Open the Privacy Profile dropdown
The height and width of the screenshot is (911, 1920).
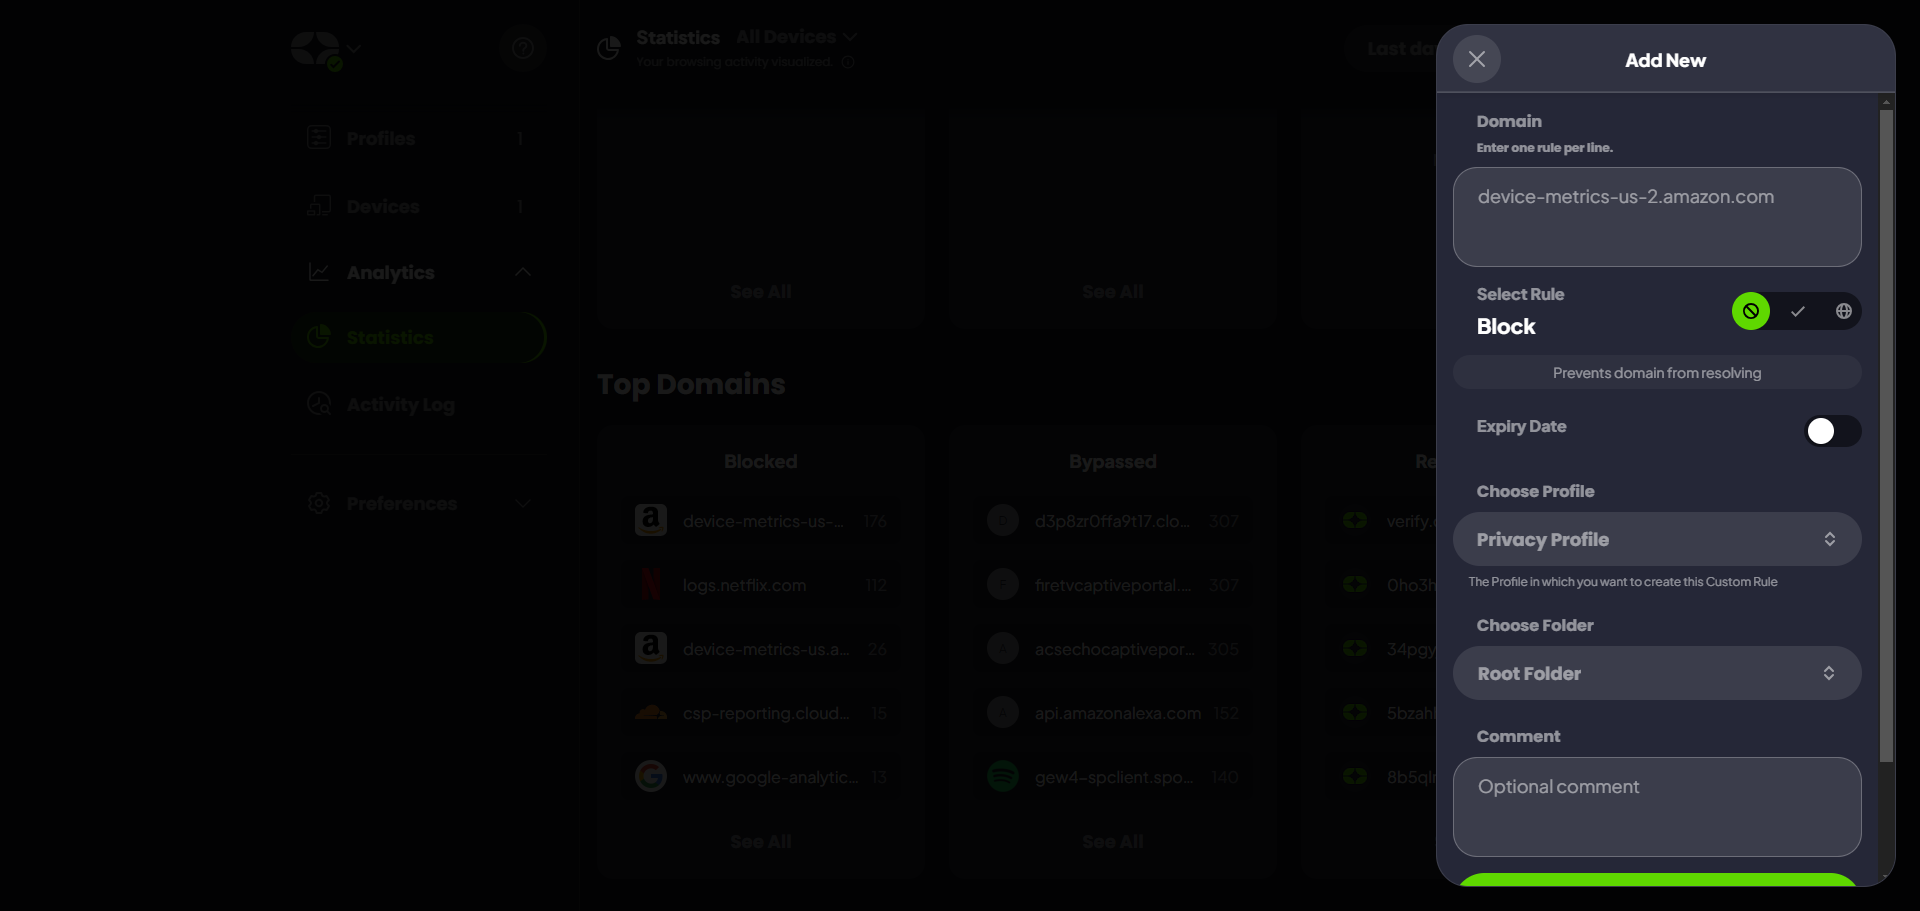(1656, 539)
